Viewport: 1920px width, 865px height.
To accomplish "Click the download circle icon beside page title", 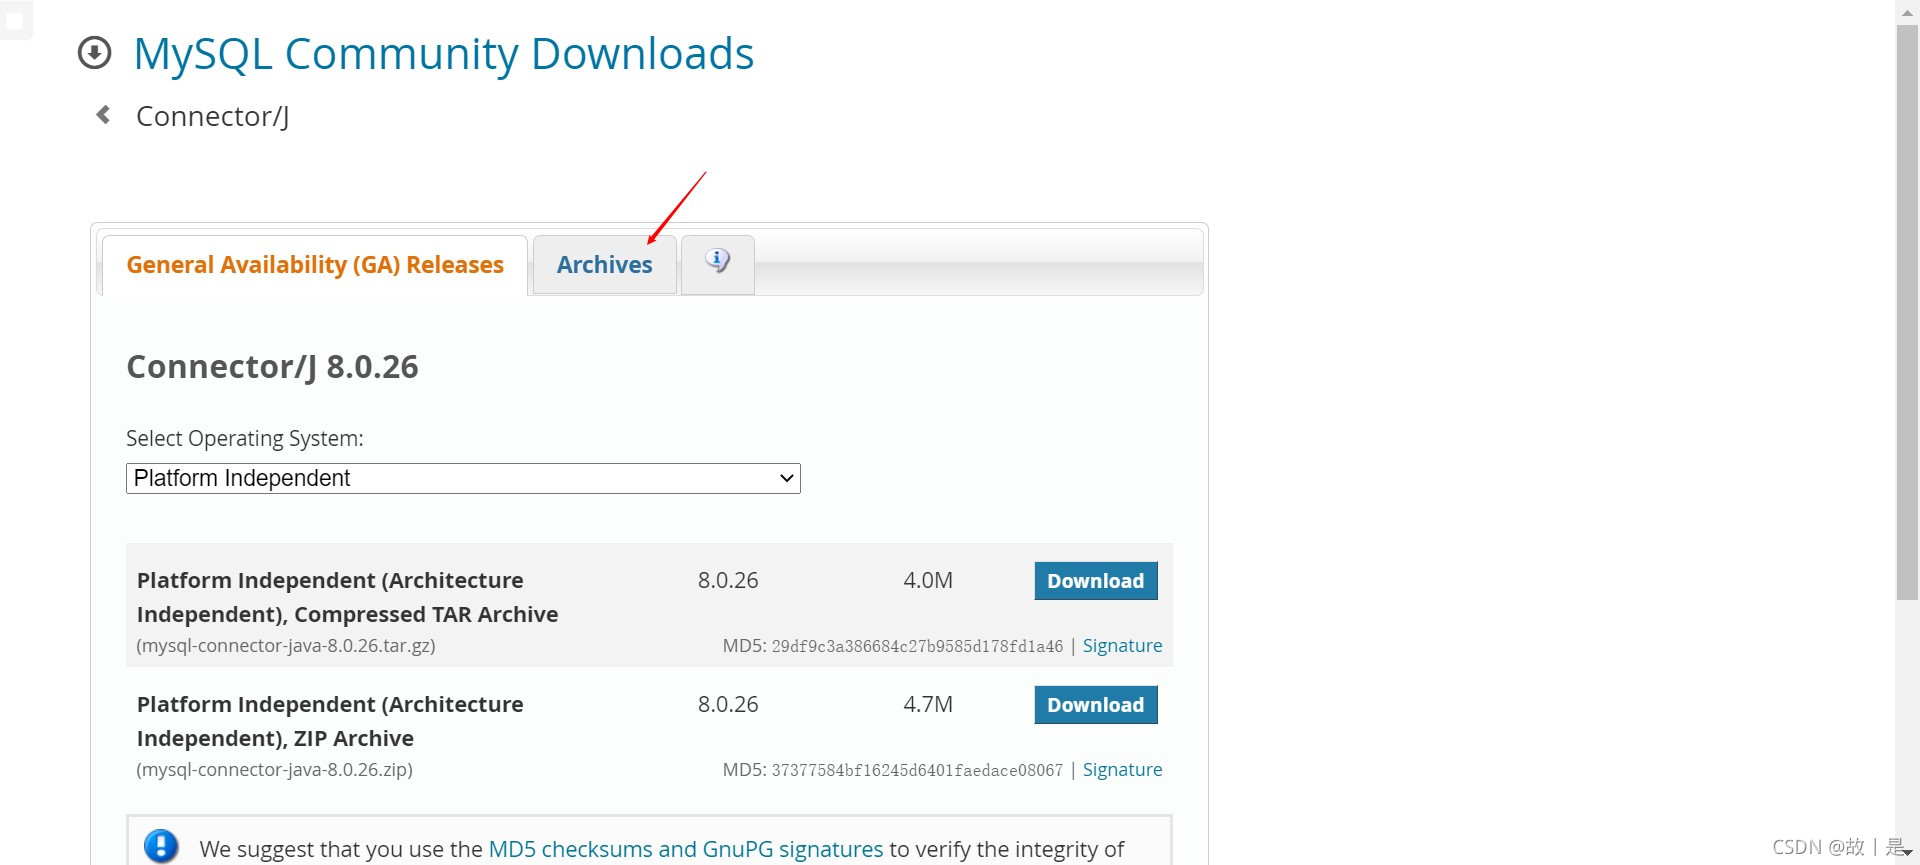I will 95,53.
